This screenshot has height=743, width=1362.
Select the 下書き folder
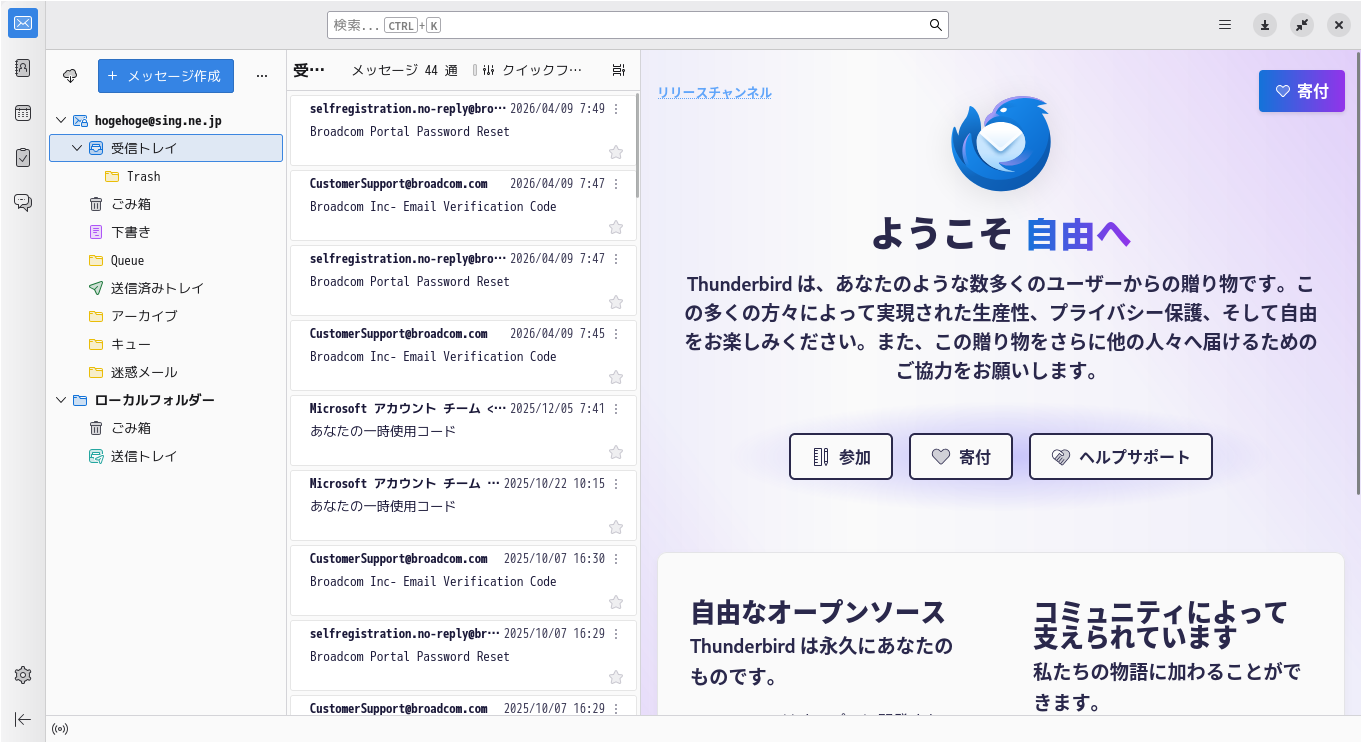[166, 232]
